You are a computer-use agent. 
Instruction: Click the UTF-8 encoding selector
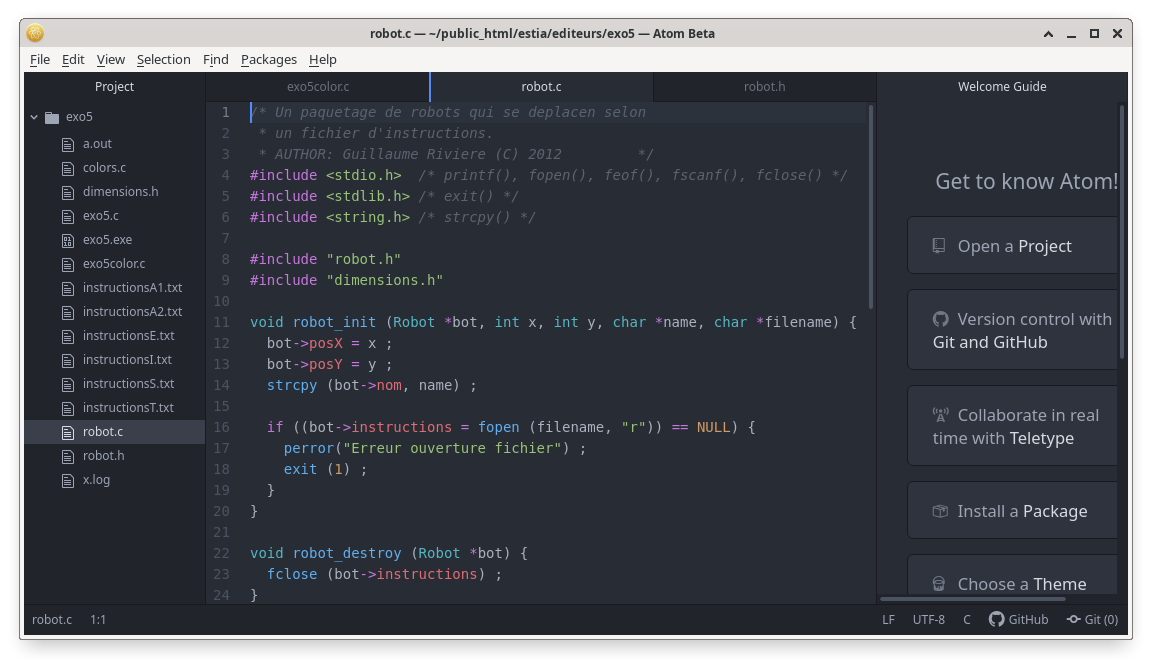(929, 619)
